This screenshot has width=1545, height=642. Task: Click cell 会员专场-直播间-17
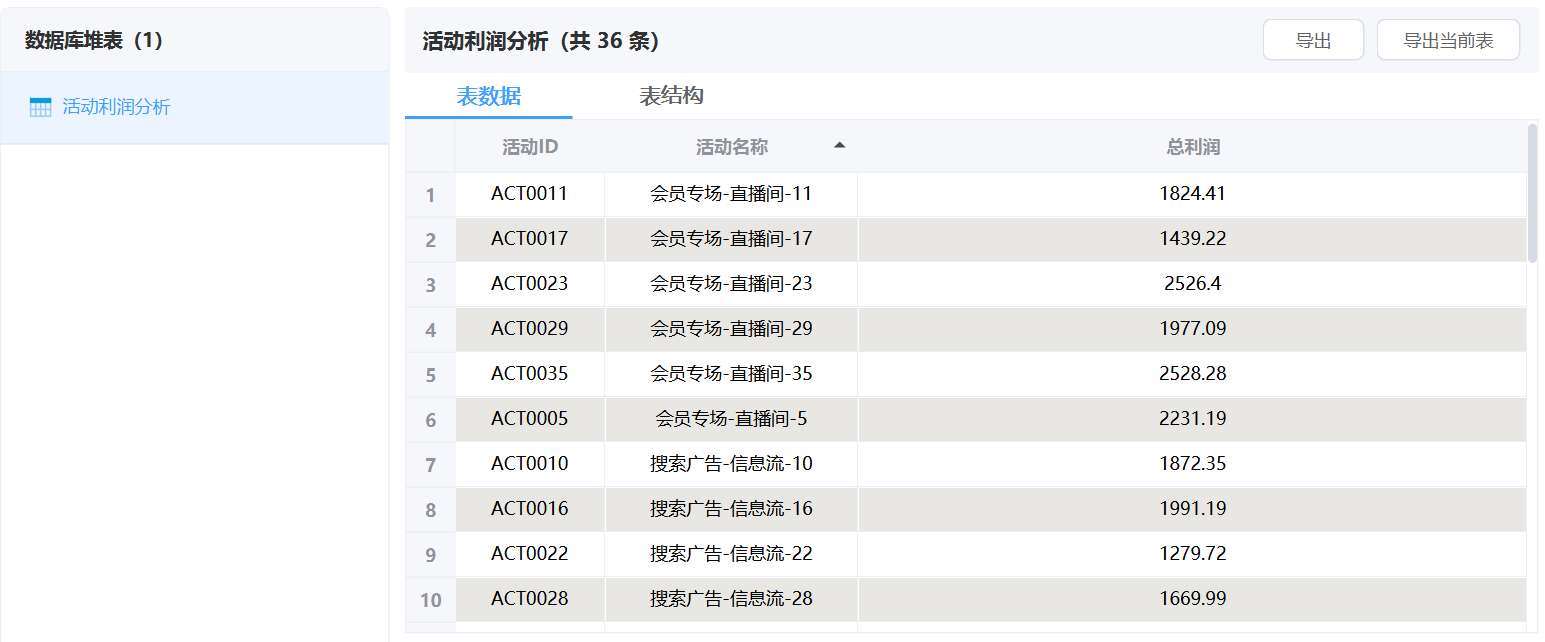731,239
